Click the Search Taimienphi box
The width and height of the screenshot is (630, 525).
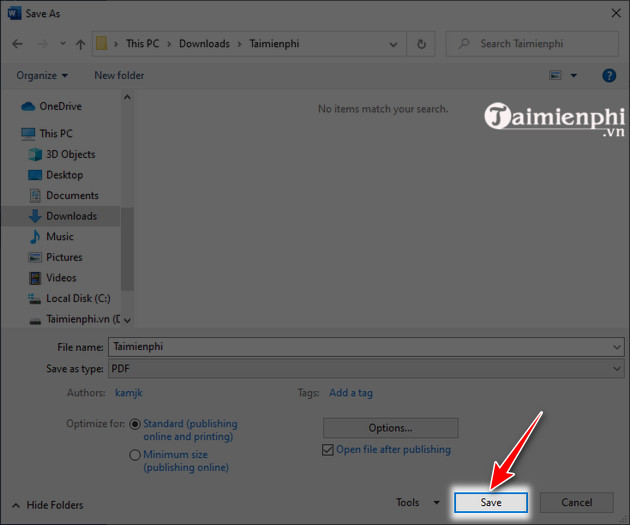(532, 44)
